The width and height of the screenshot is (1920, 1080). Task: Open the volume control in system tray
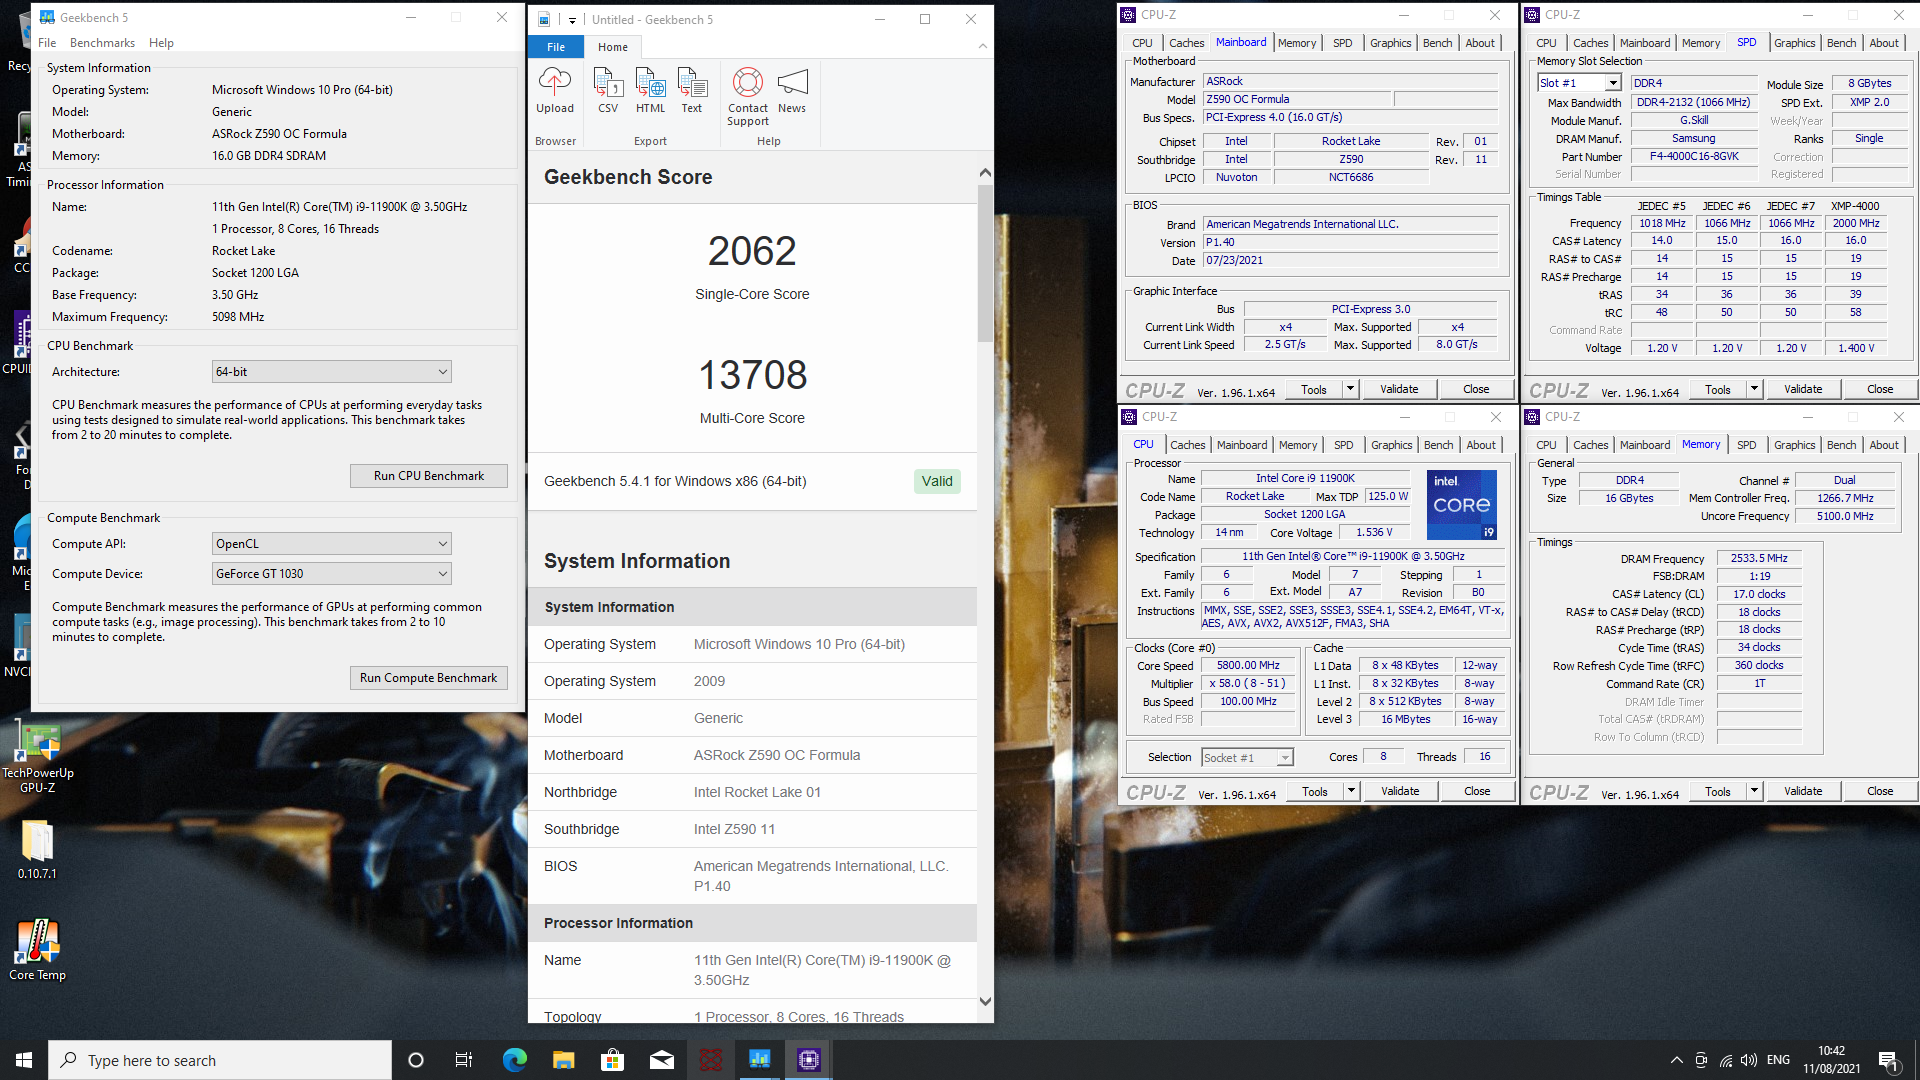tap(1749, 1060)
